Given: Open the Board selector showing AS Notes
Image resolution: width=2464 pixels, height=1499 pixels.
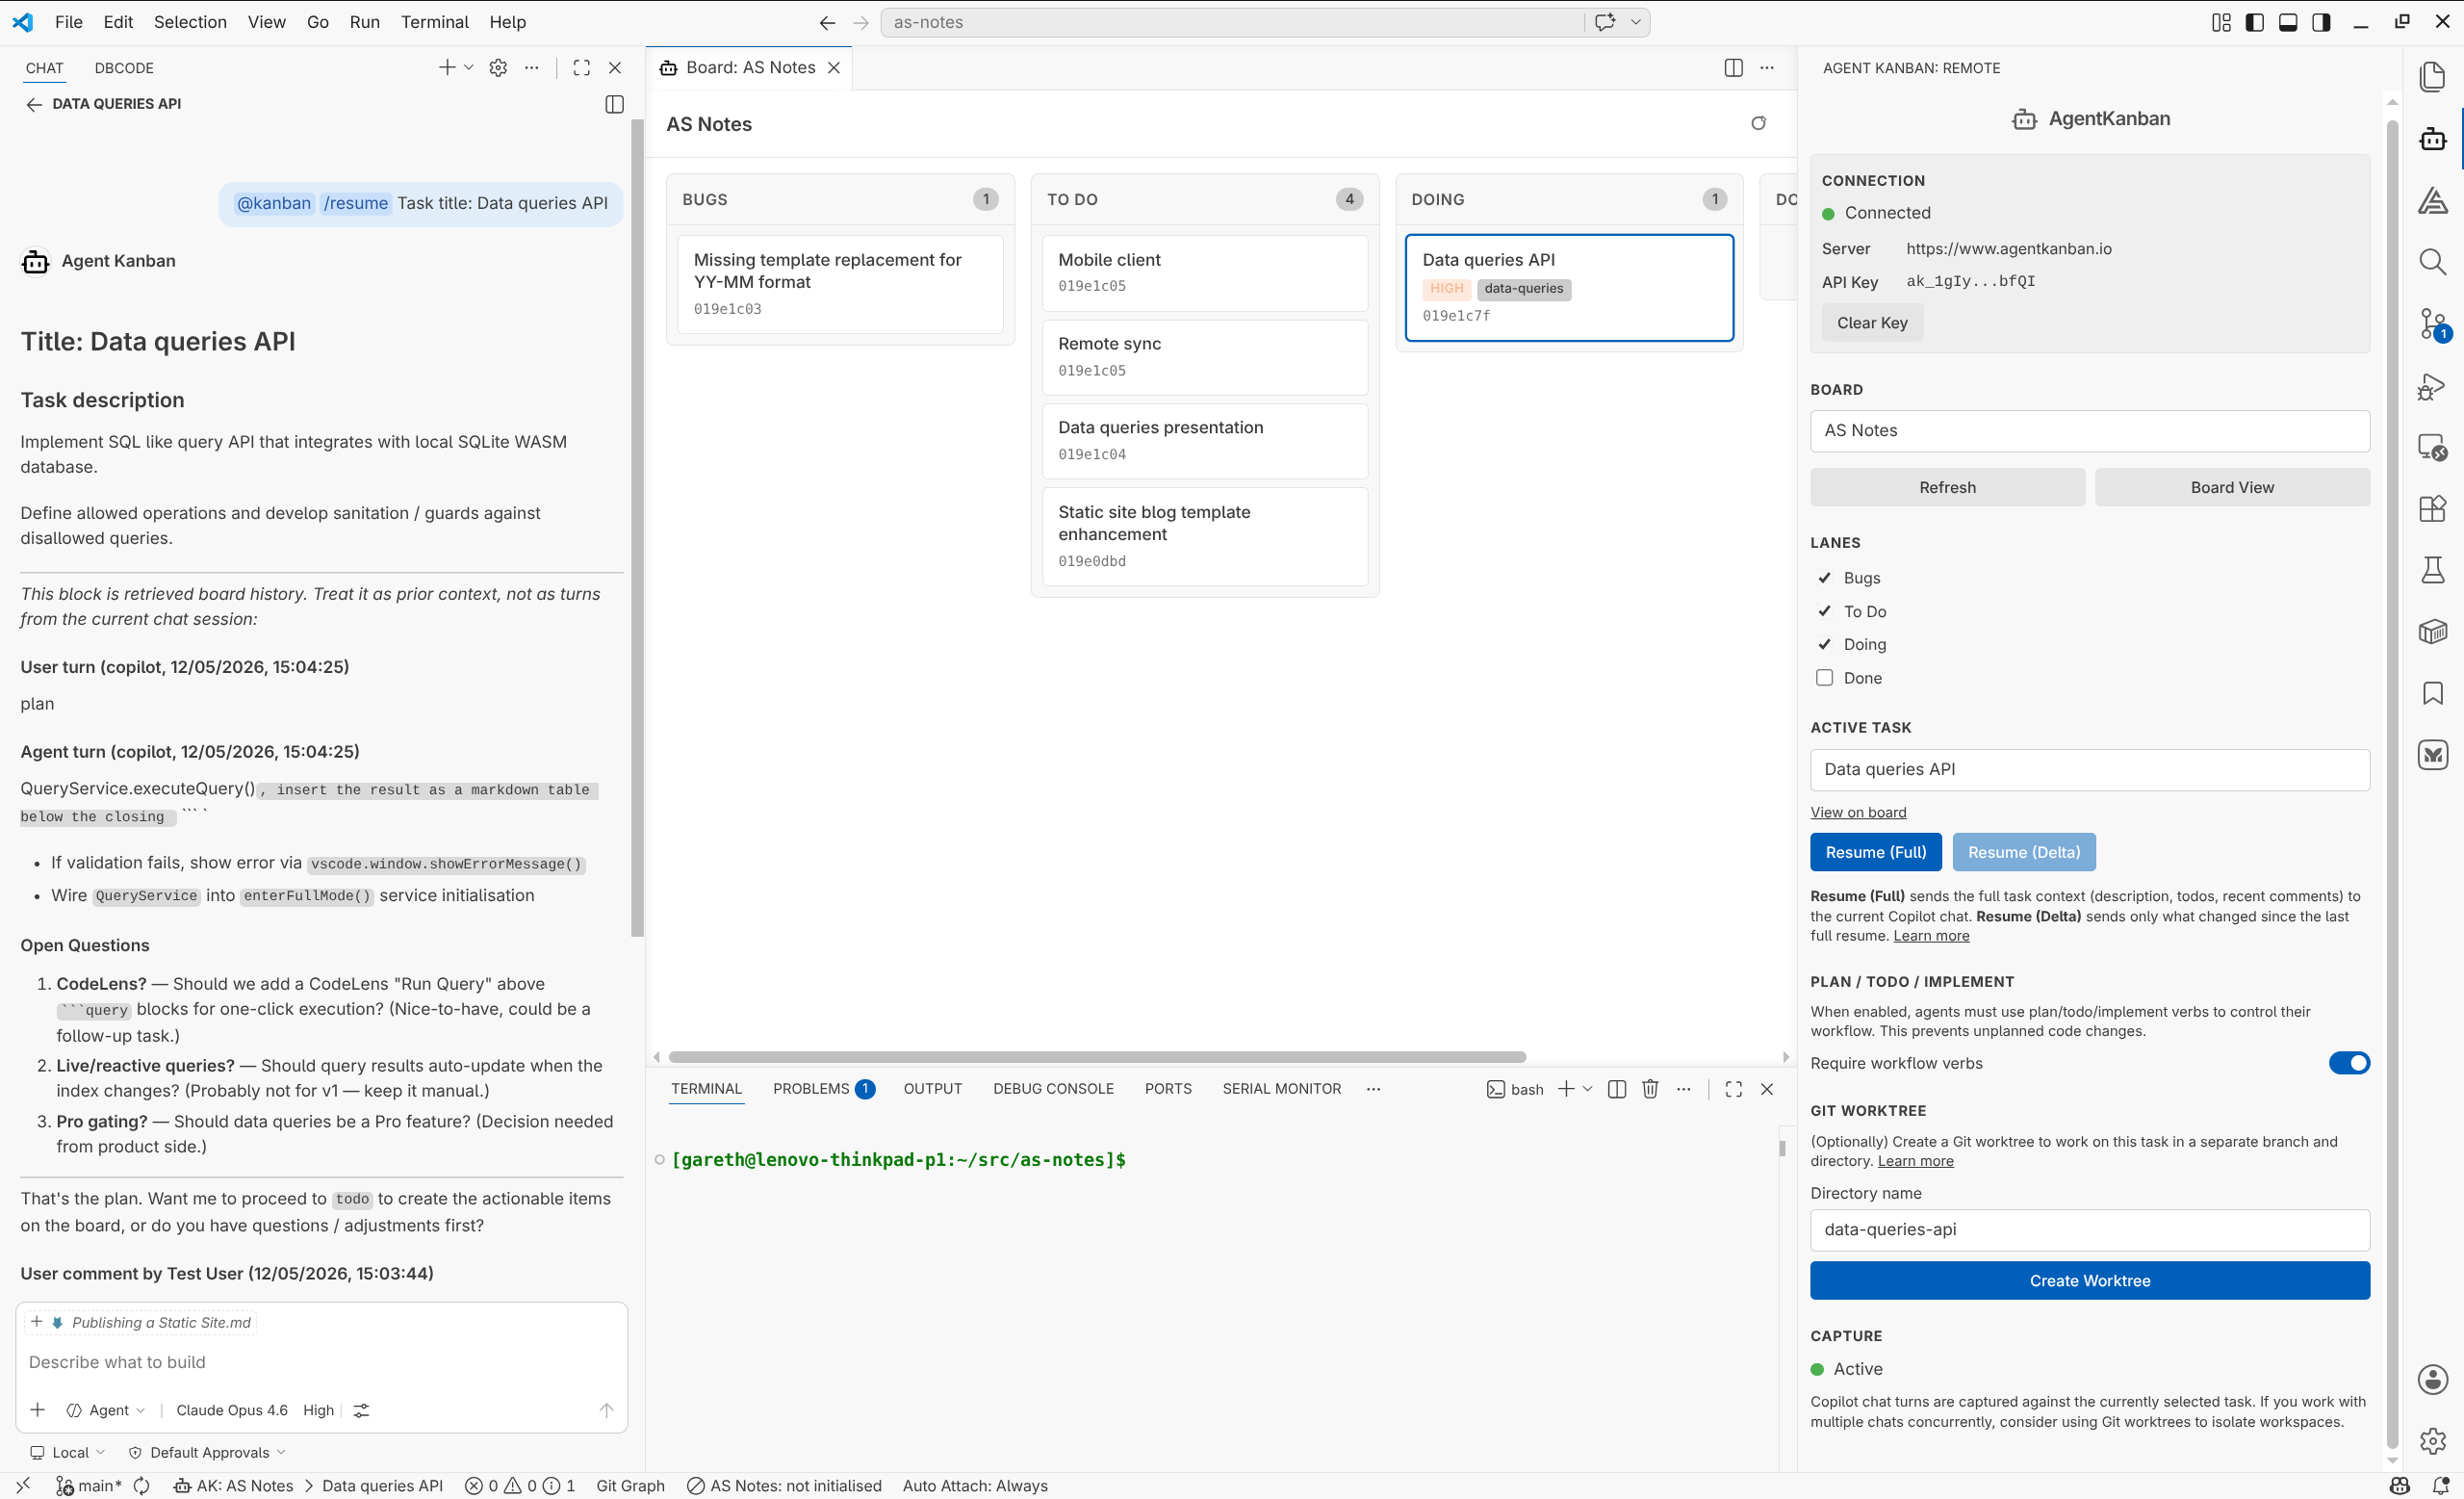Looking at the screenshot, I should [x=2089, y=431].
